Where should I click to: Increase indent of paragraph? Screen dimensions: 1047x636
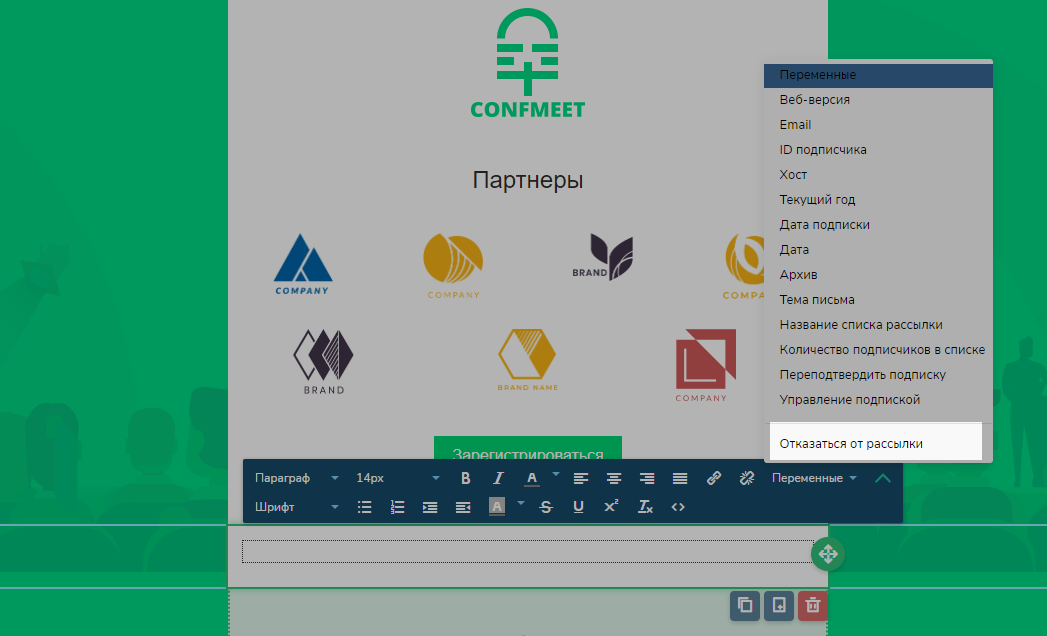click(x=430, y=507)
